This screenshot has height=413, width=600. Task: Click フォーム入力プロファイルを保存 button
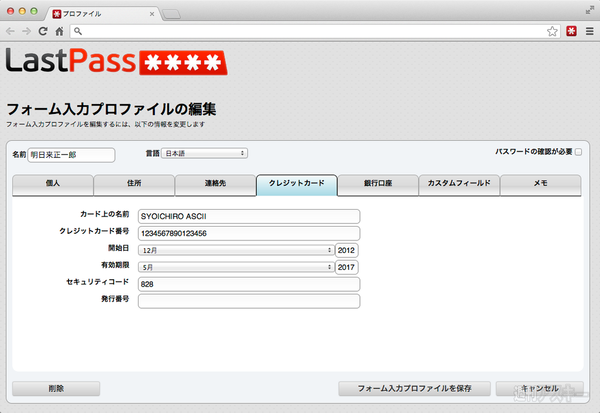414,389
